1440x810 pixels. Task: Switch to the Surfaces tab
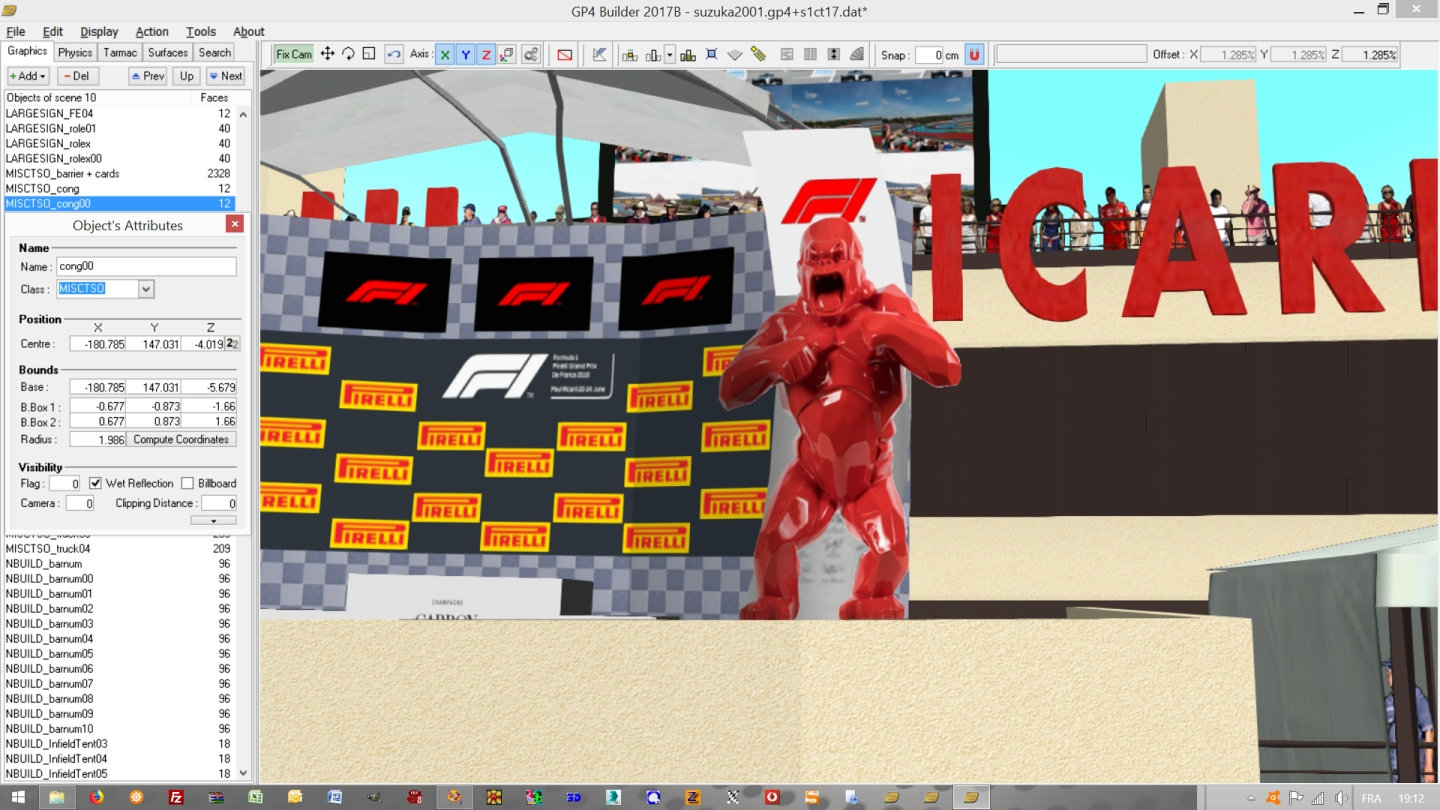[x=168, y=52]
